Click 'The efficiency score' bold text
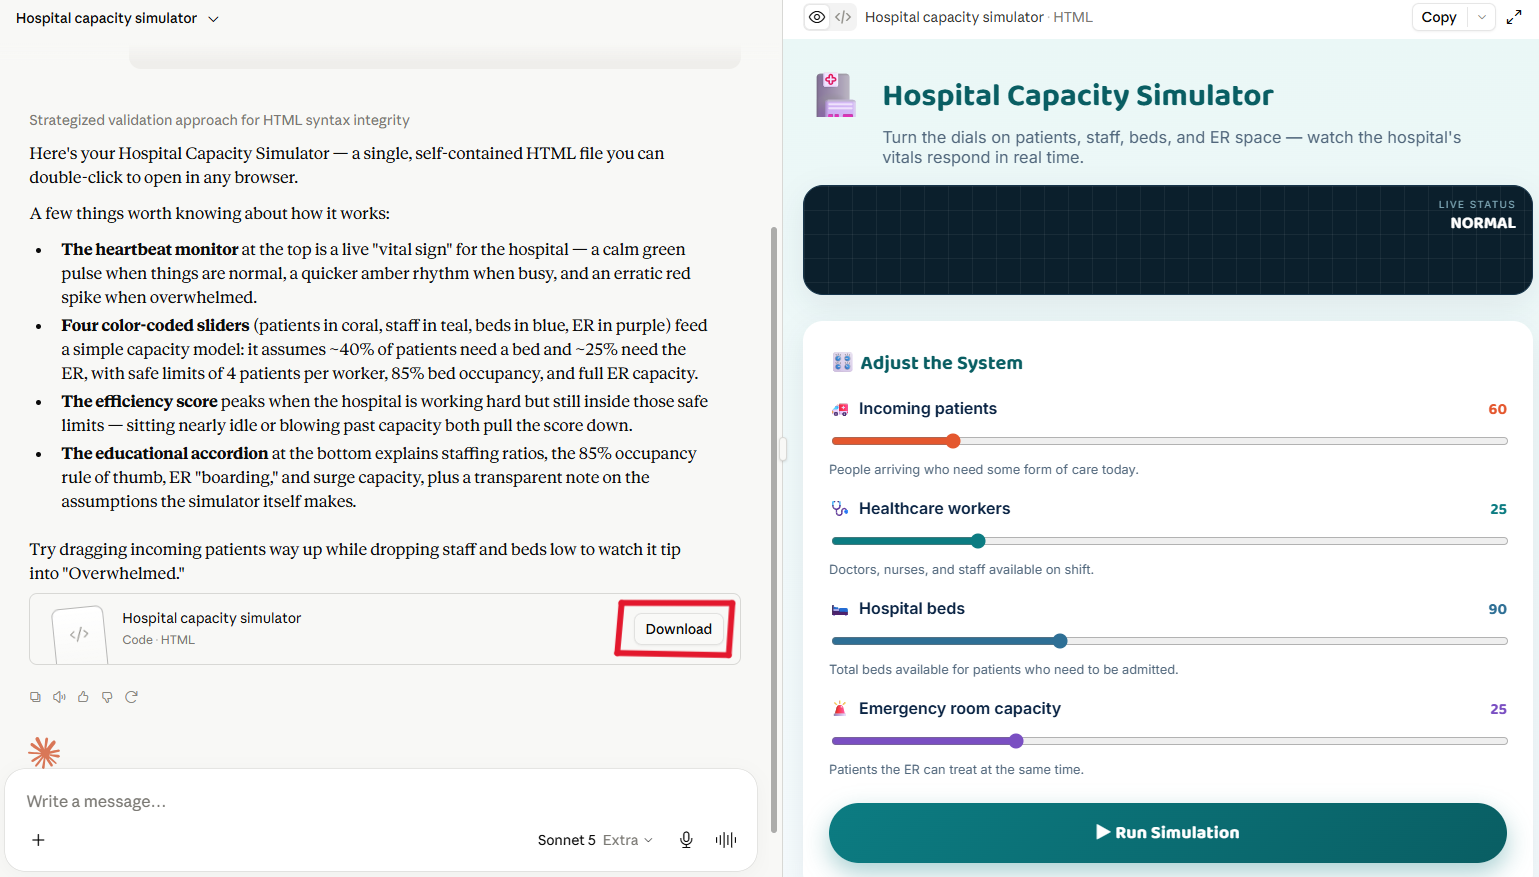 coord(139,401)
